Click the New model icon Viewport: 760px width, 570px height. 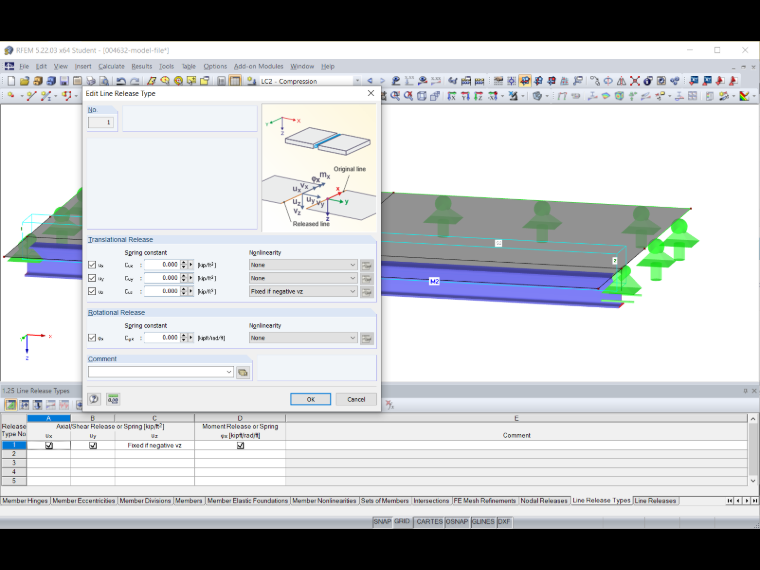(11, 81)
